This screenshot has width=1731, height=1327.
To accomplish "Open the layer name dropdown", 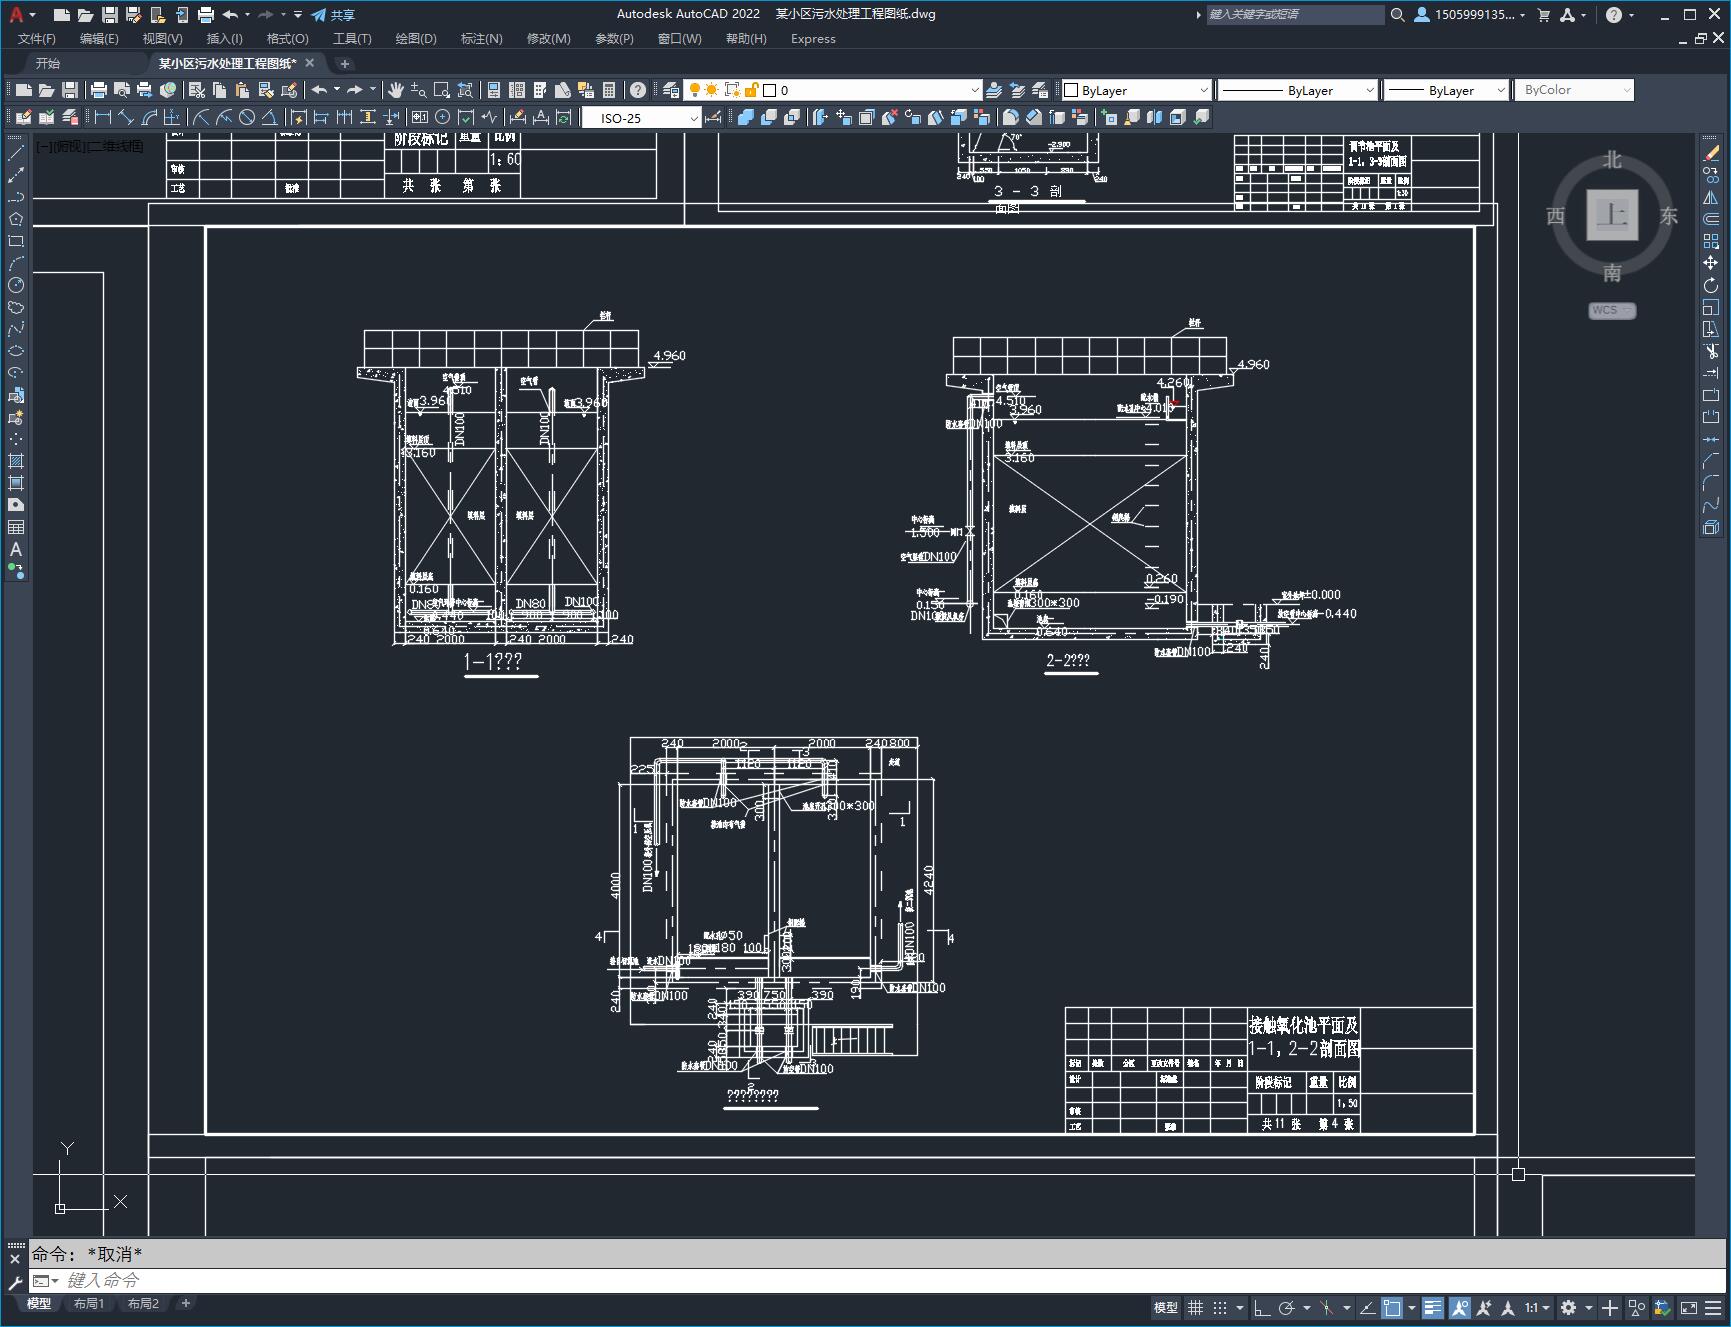I will click(975, 90).
